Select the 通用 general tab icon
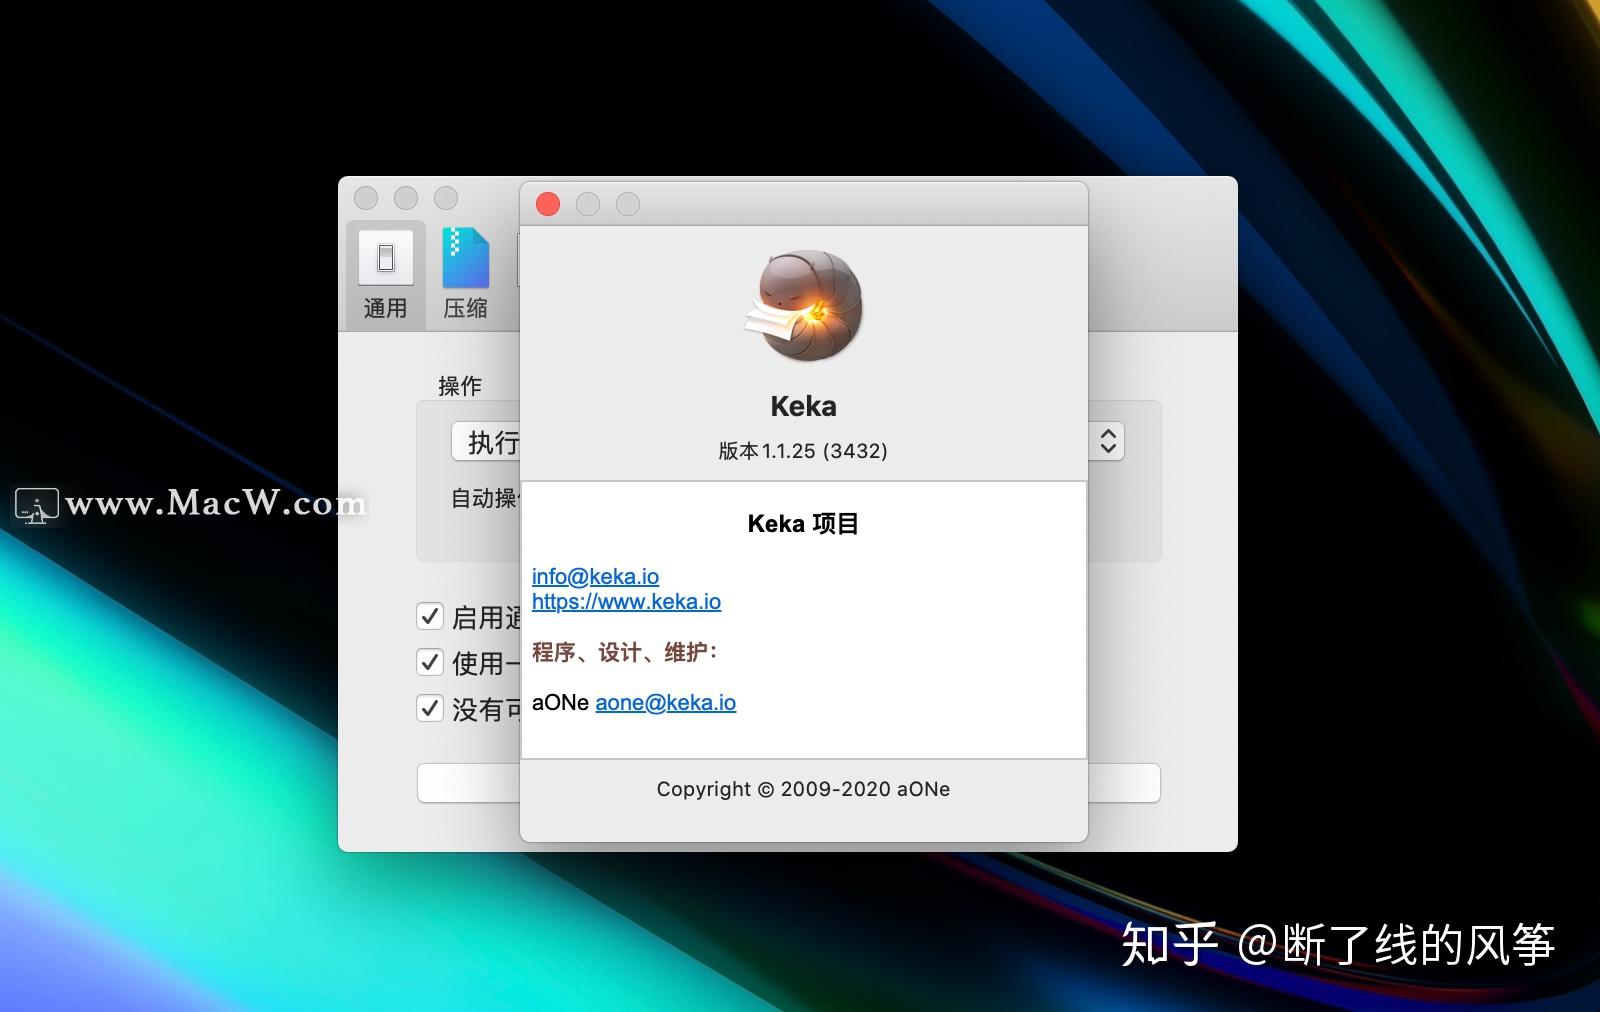The image size is (1600, 1012). [385, 274]
